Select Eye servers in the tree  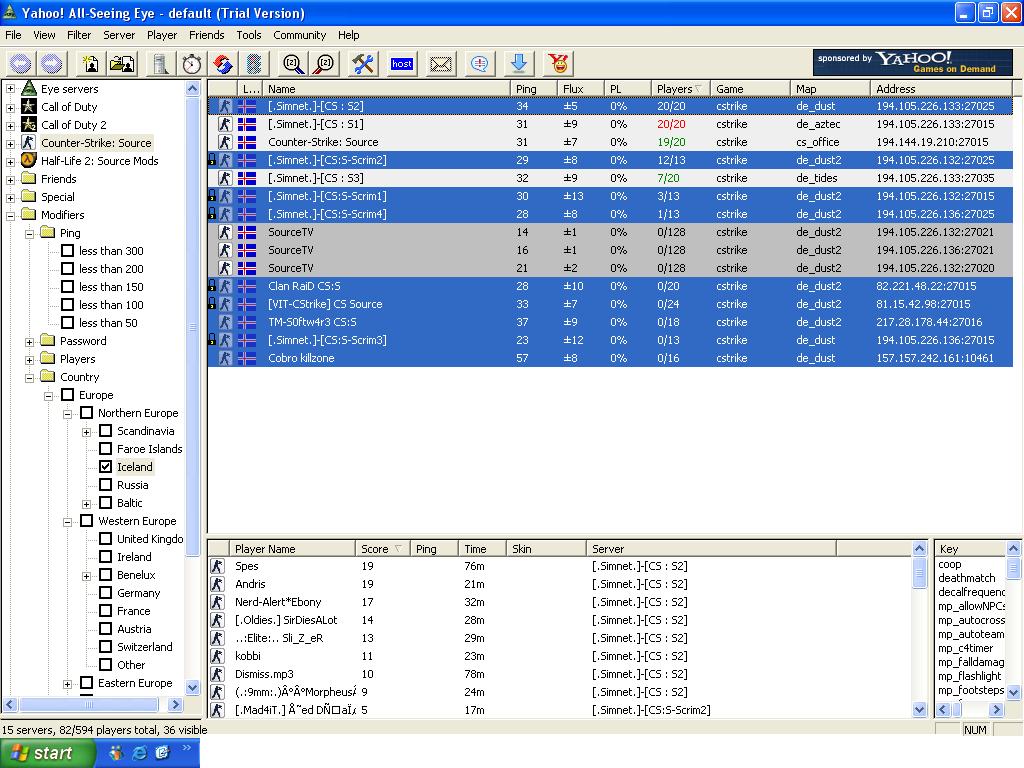[69, 89]
